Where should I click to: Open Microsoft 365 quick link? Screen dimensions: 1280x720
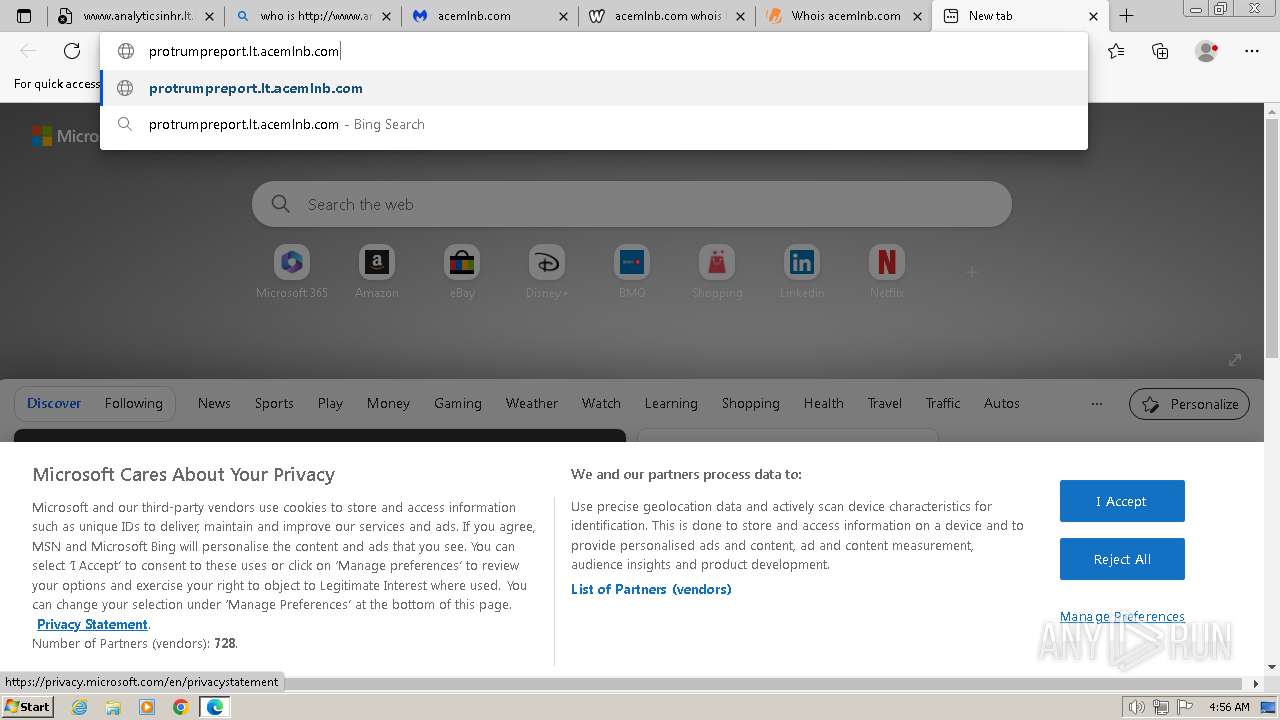coord(292,272)
